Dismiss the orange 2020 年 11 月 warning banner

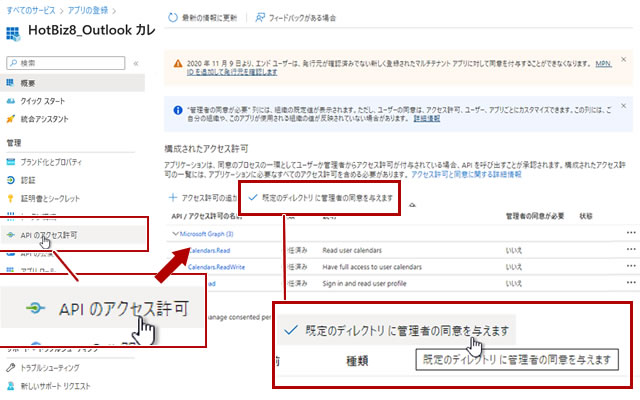(x=624, y=60)
